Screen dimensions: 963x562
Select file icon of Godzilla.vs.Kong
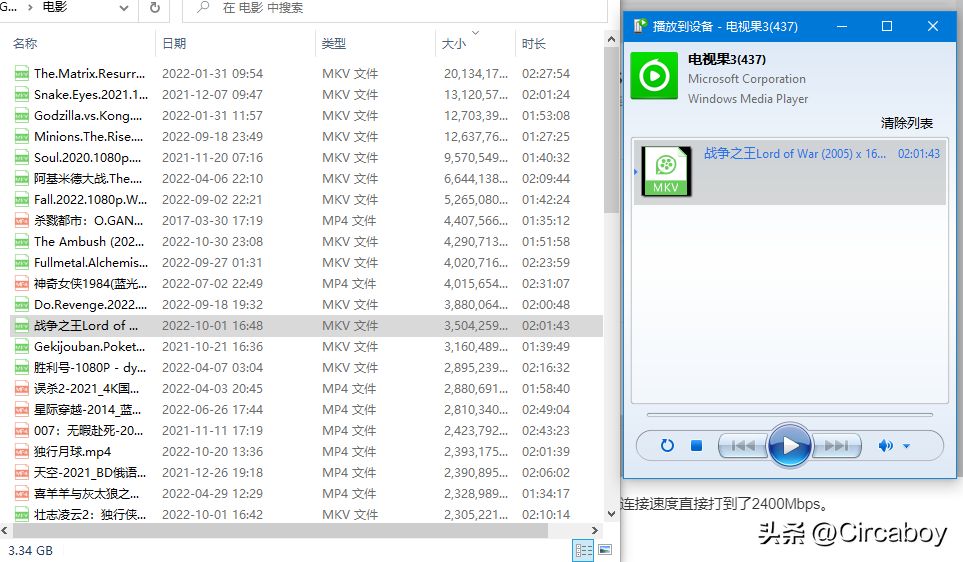[x=21, y=115]
